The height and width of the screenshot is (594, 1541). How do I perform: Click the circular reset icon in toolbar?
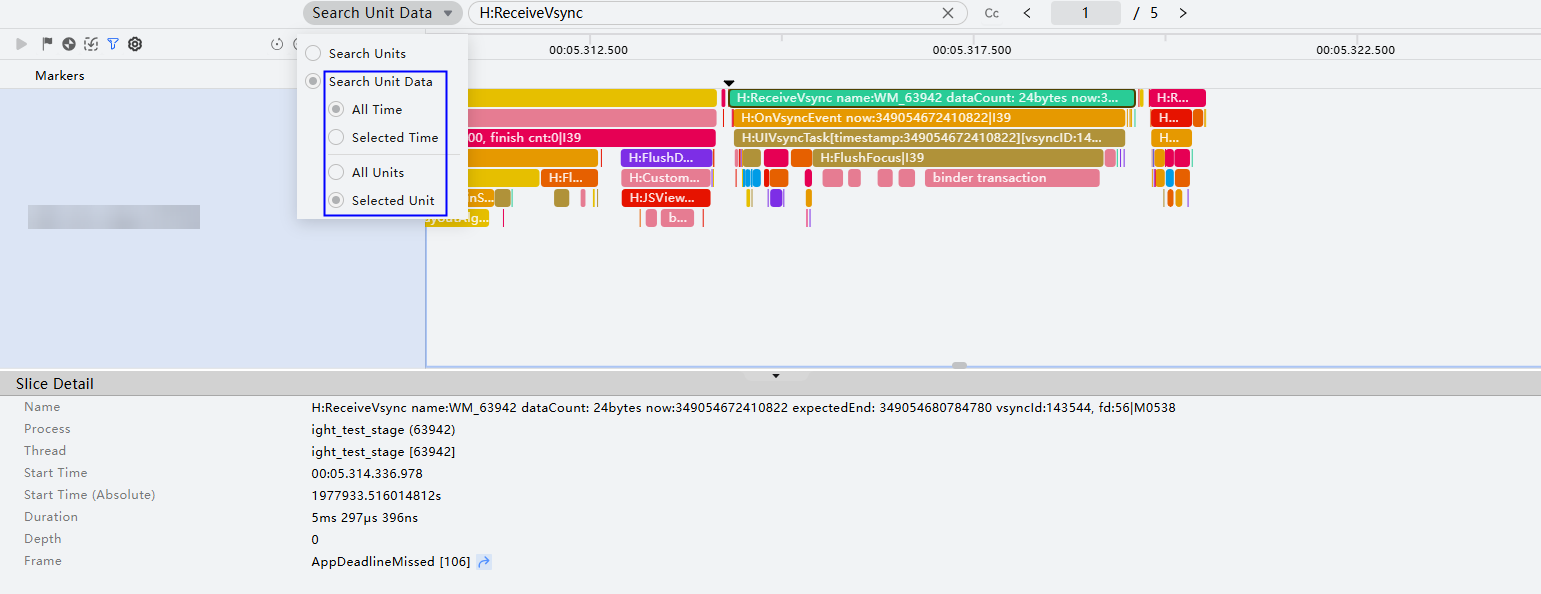pos(277,44)
